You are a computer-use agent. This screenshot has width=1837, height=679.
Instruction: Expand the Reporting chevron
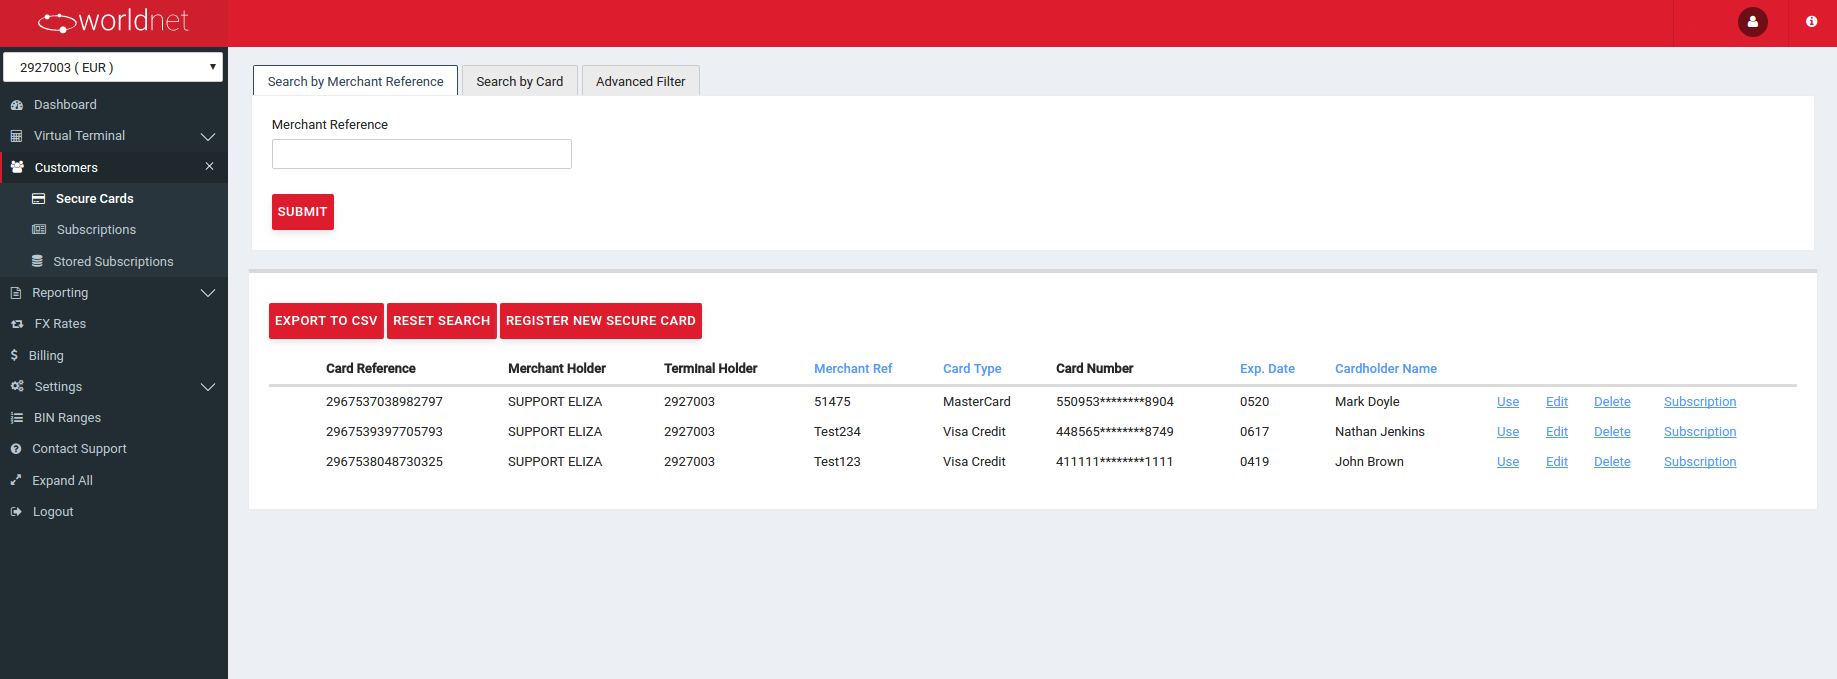point(208,293)
